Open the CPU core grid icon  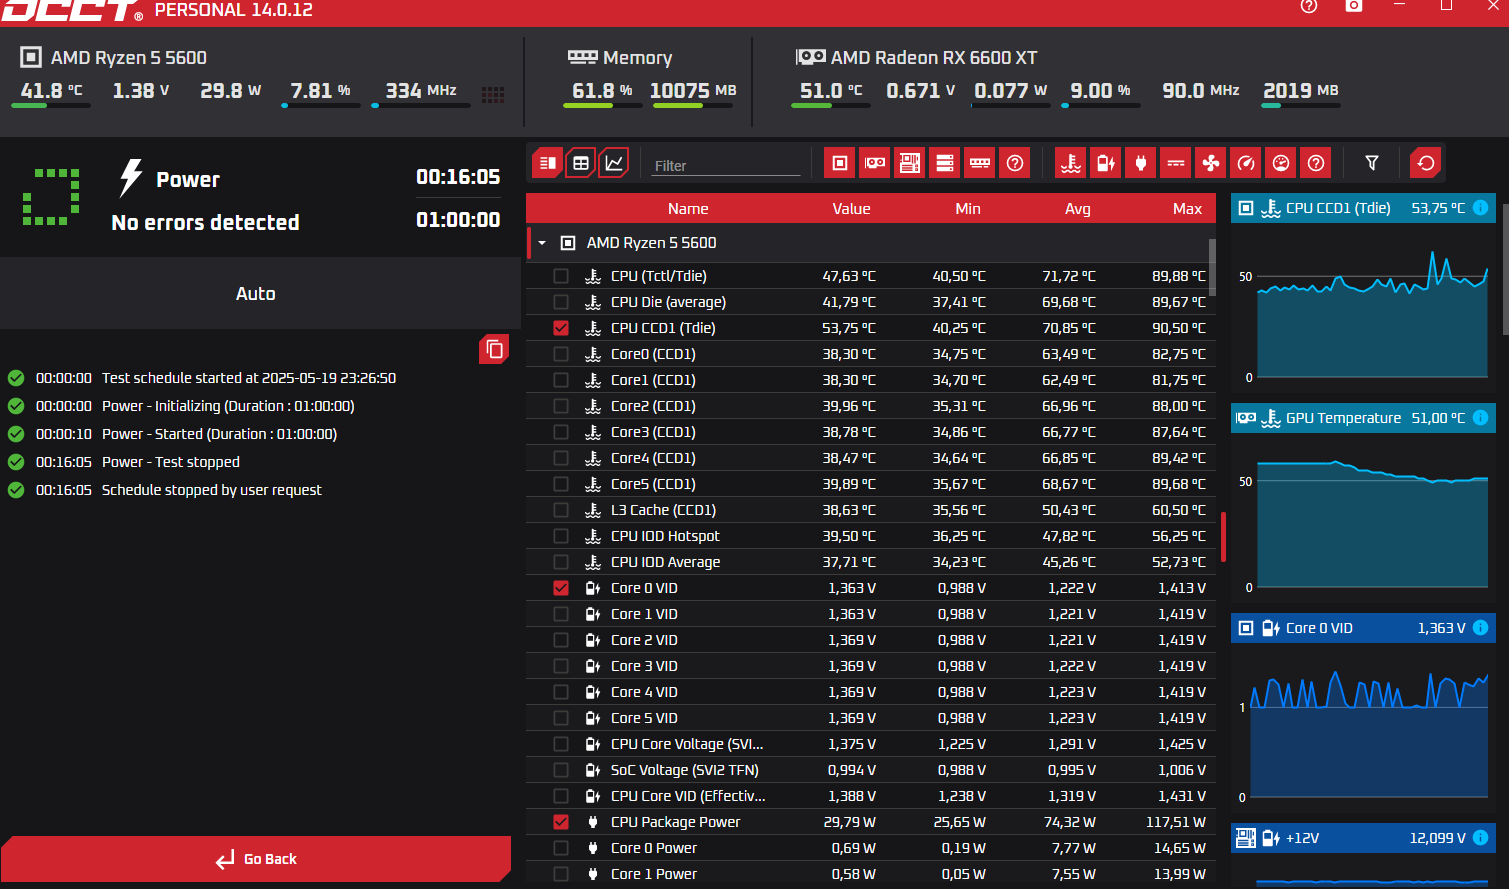493,95
